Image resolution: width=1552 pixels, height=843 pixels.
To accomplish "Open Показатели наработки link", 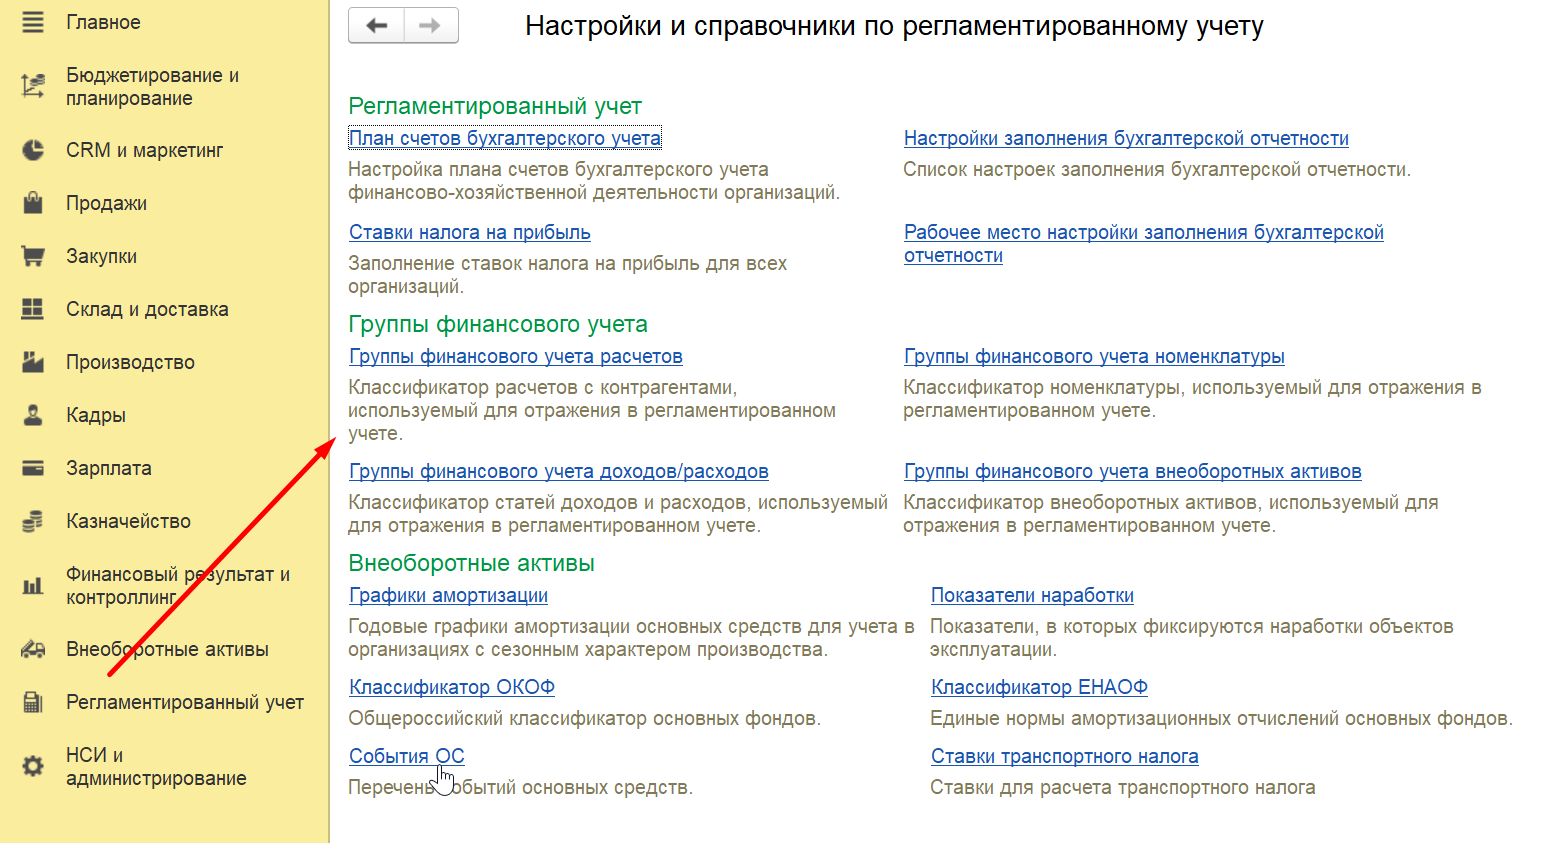I will coord(1032,595).
